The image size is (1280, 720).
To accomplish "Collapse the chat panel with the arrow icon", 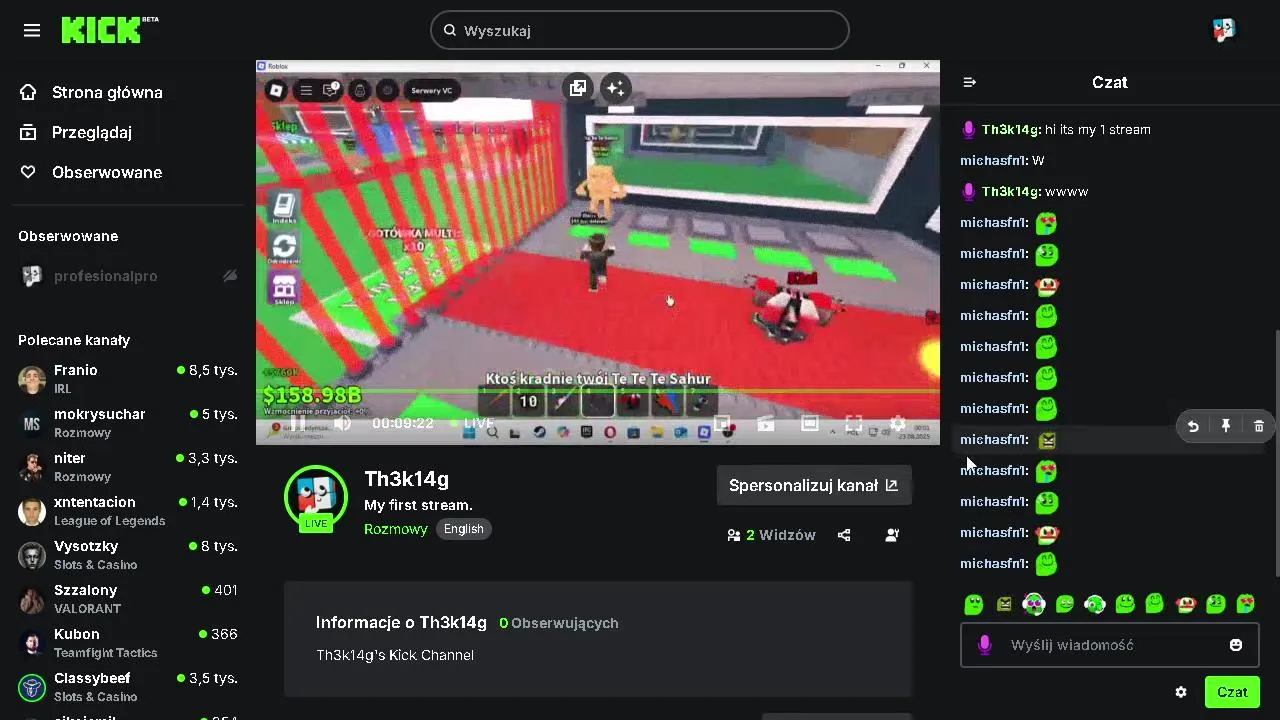I will [969, 82].
